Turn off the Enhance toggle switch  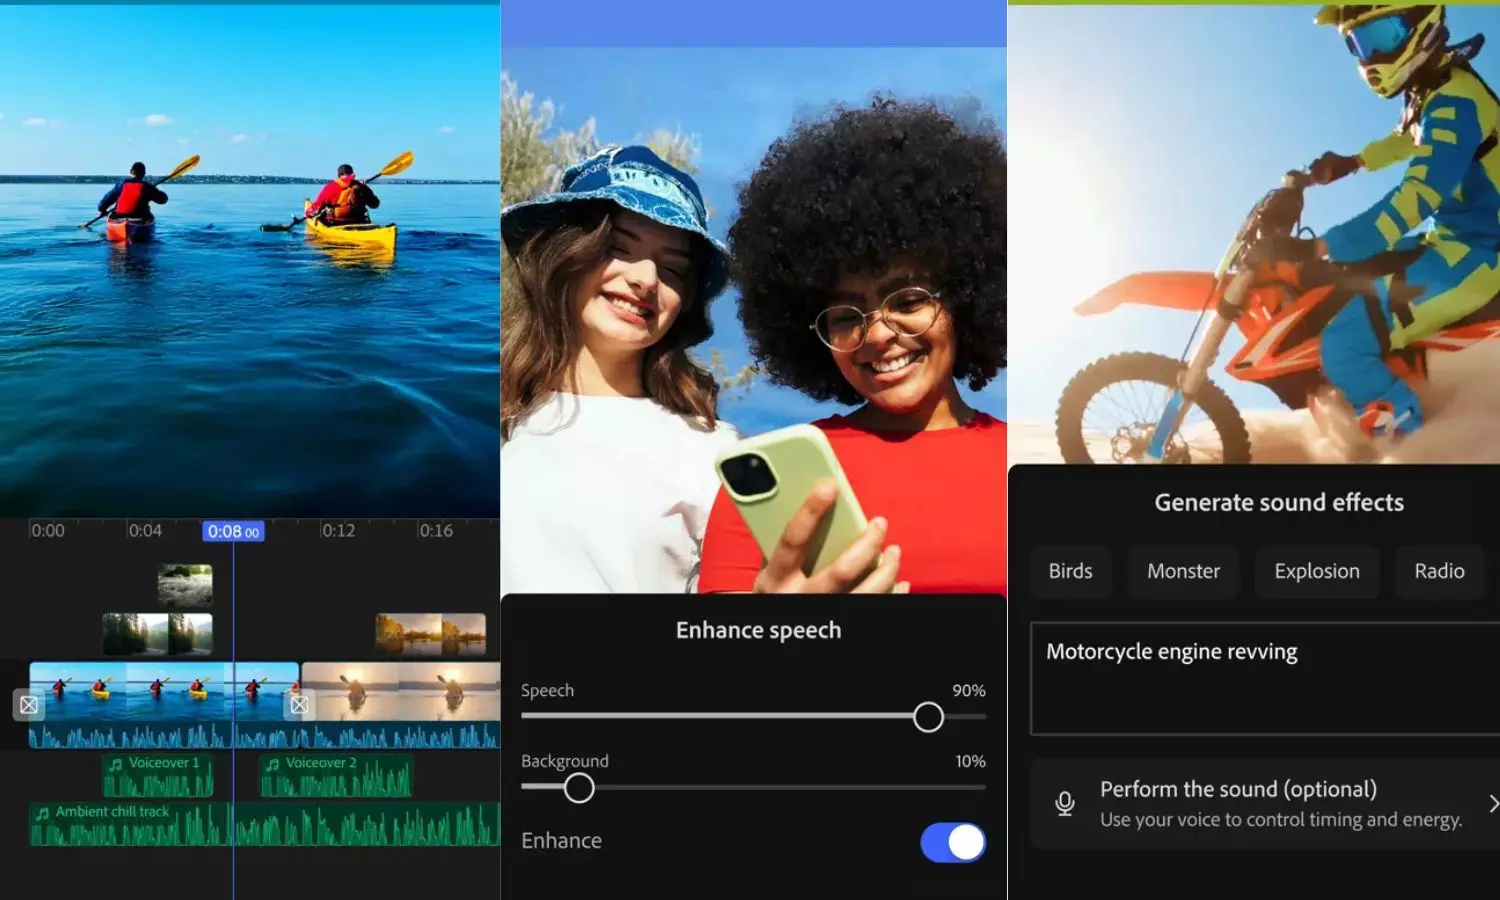click(952, 842)
